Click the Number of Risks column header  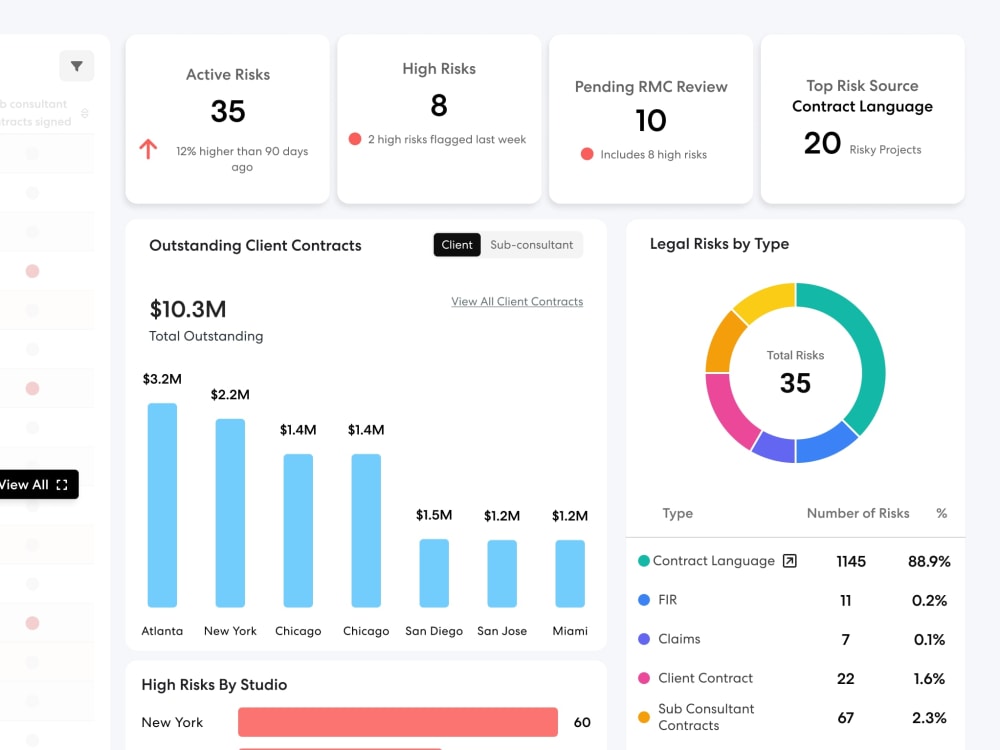click(x=858, y=513)
